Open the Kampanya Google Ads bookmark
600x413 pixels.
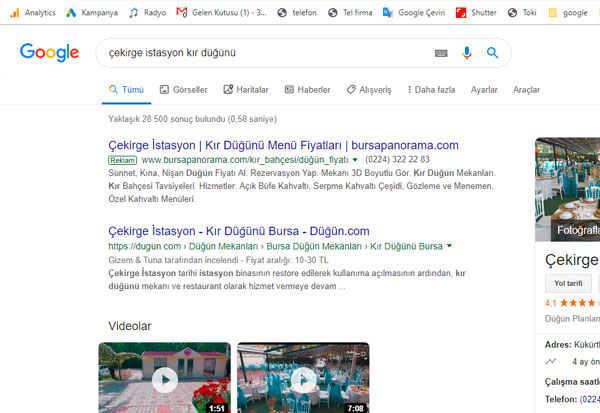coord(92,13)
